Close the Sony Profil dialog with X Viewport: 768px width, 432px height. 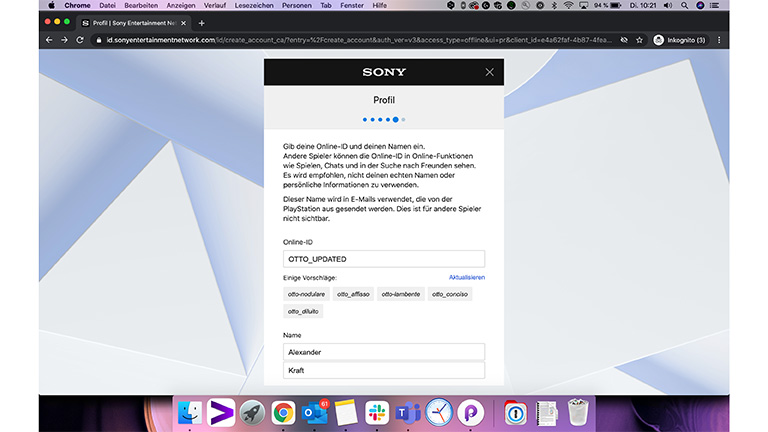[489, 72]
